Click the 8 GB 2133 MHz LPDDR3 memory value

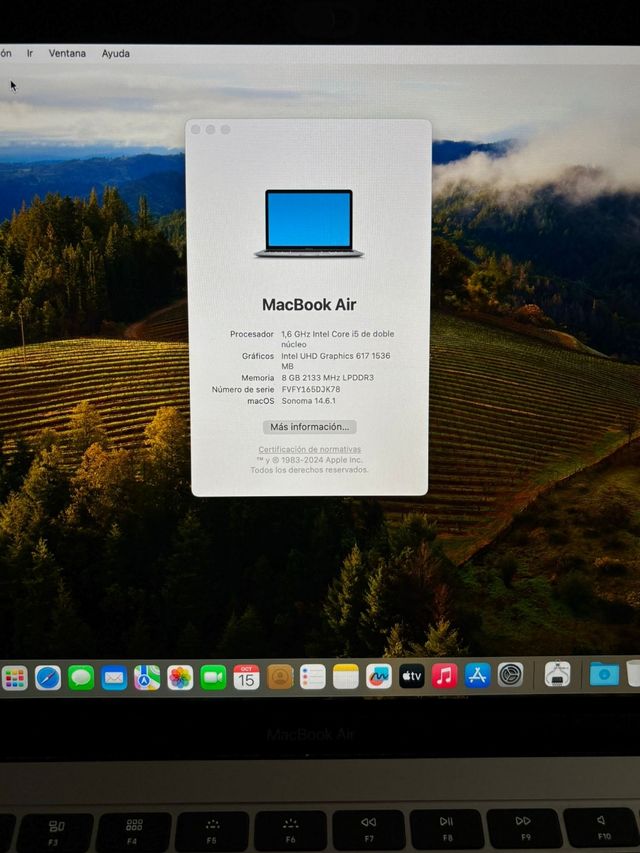point(328,378)
